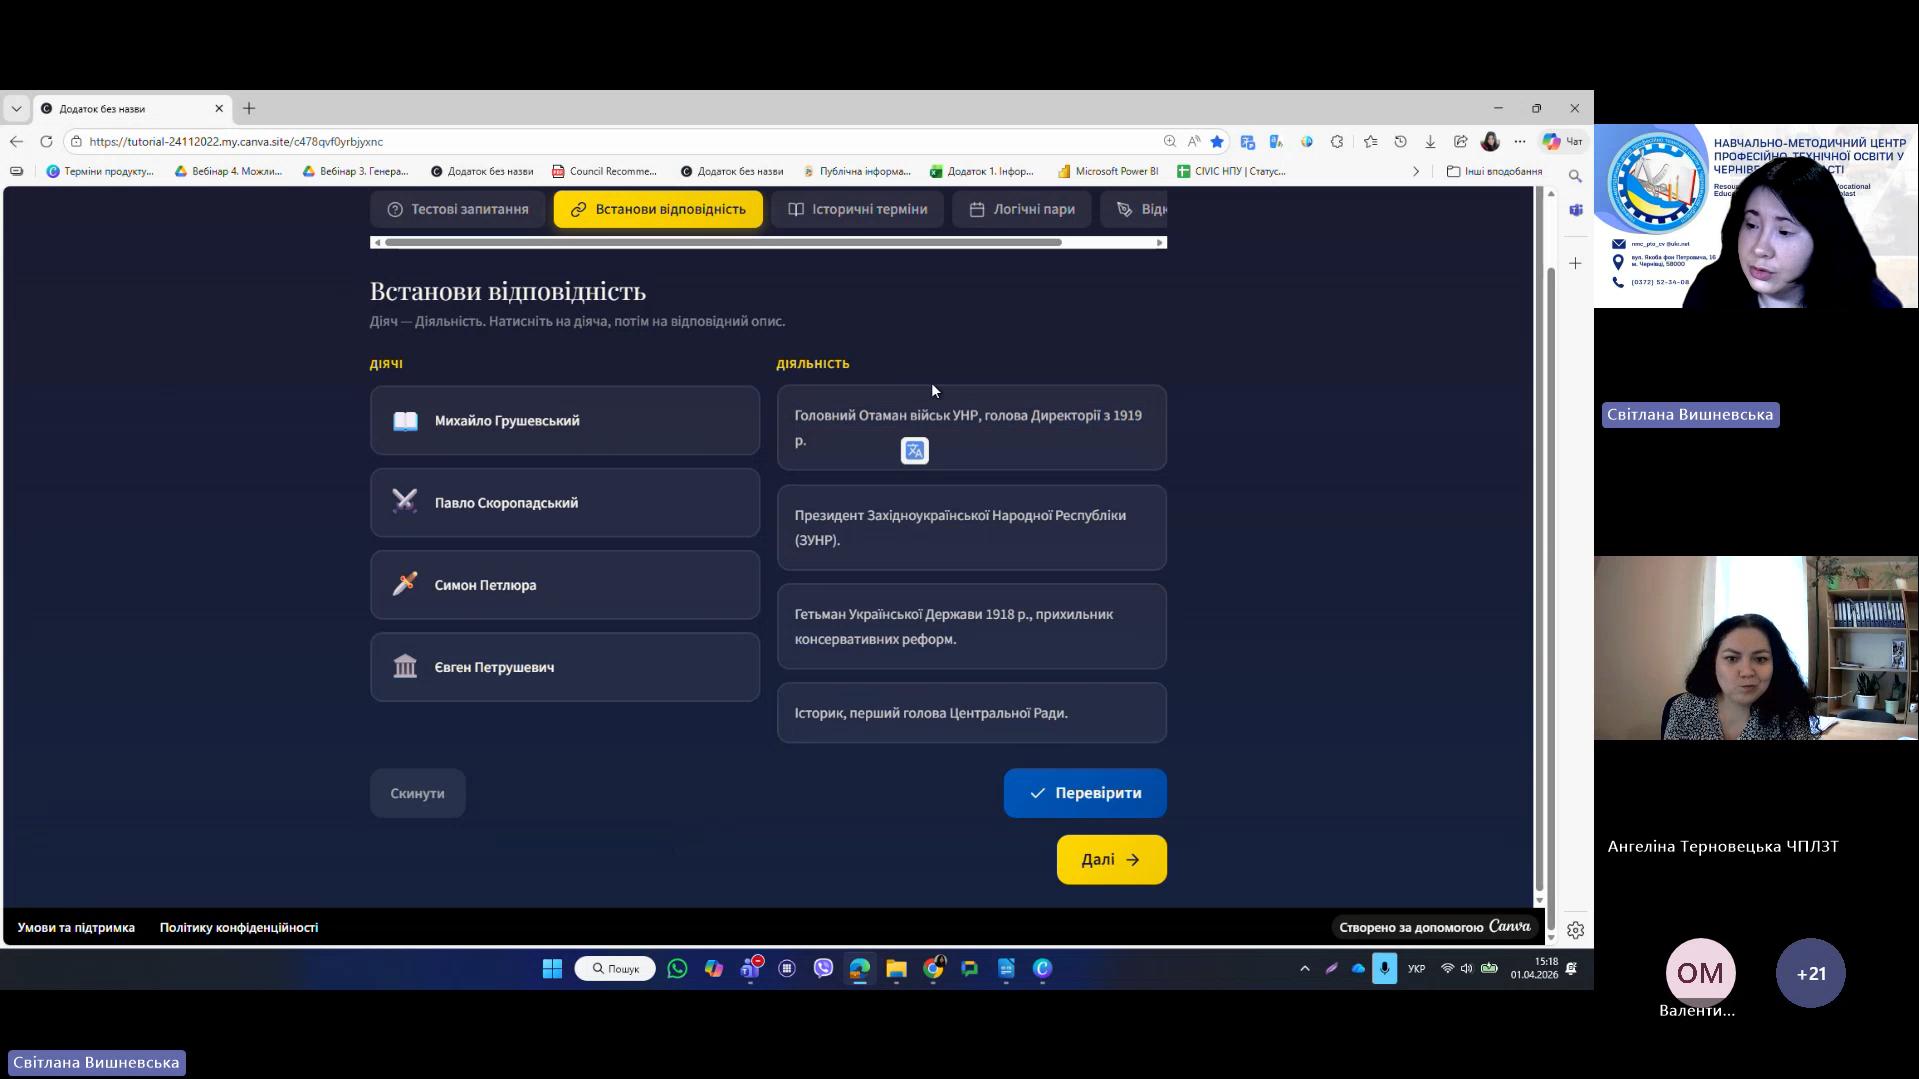Click the page refresh icon

[46, 142]
